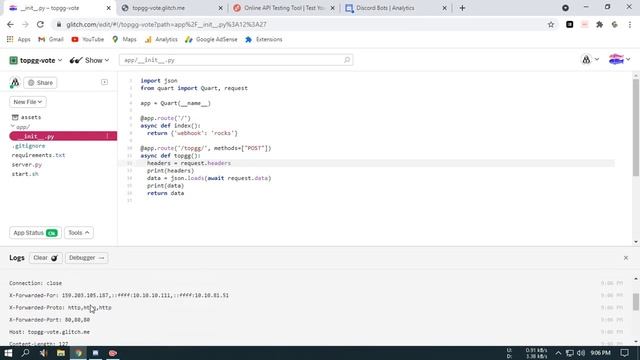The width and height of the screenshot is (640, 360).
Task: Open the Apps bookmark
Action: click(19, 40)
